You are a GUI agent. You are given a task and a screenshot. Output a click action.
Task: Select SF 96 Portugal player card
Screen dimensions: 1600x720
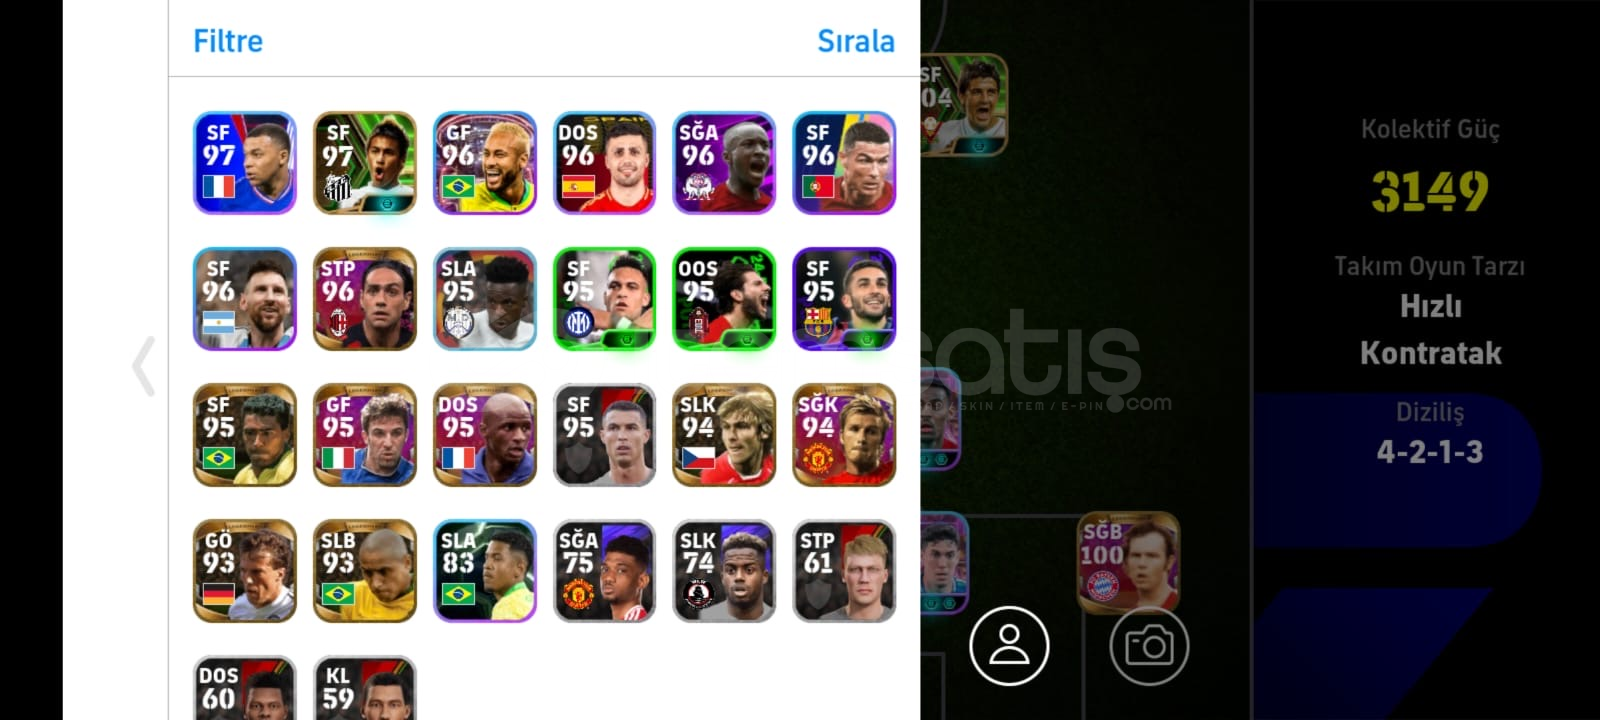pyautogui.click(x=844, y=163)
